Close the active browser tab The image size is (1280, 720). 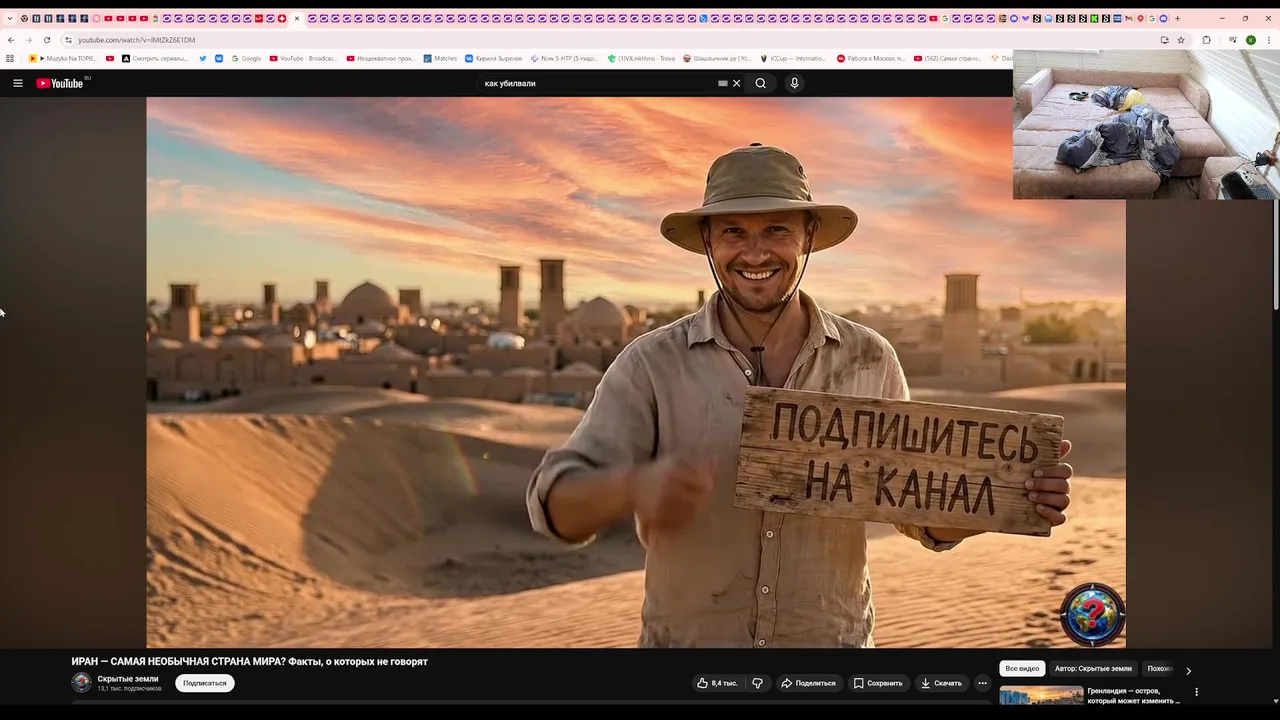[297, 18]
